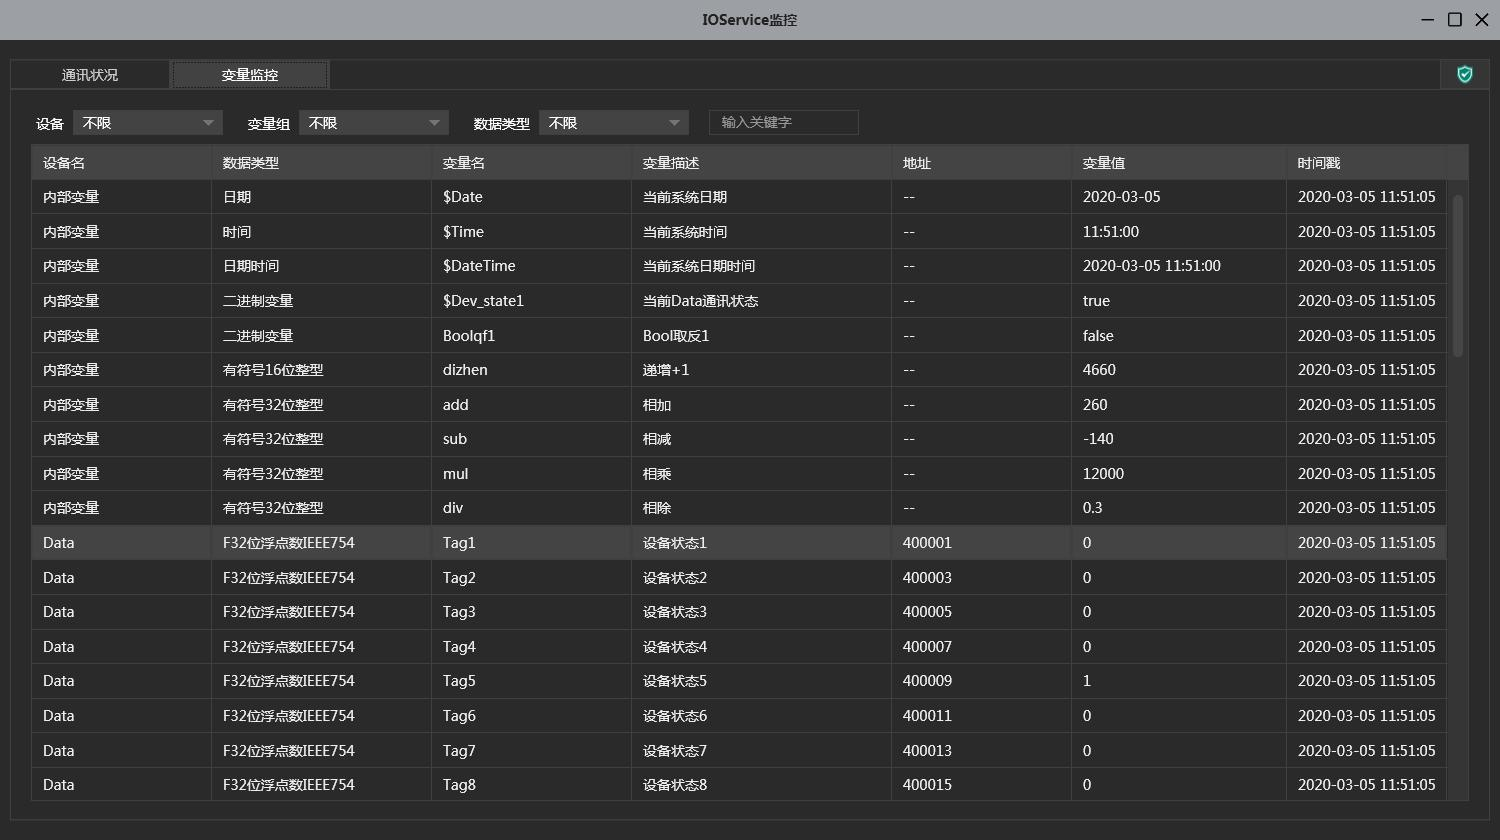
Task: Click the value 4660 cell
Action: pos(1179,370)
